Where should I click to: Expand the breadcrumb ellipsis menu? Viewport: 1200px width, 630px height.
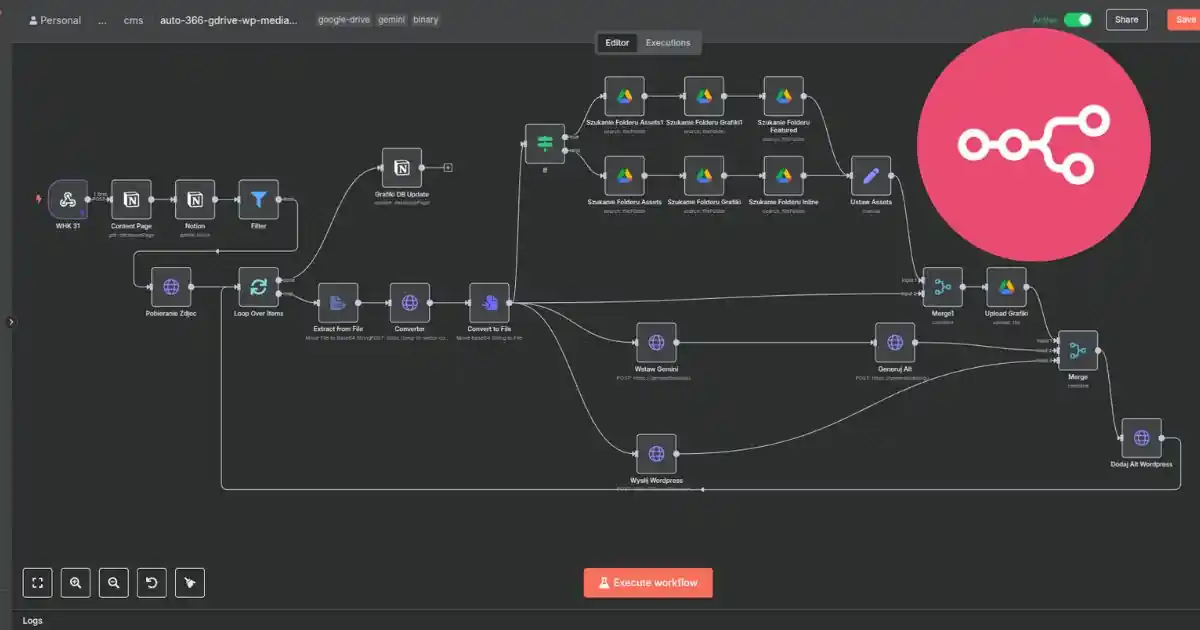pyautogui.click(x=102, y=20)
